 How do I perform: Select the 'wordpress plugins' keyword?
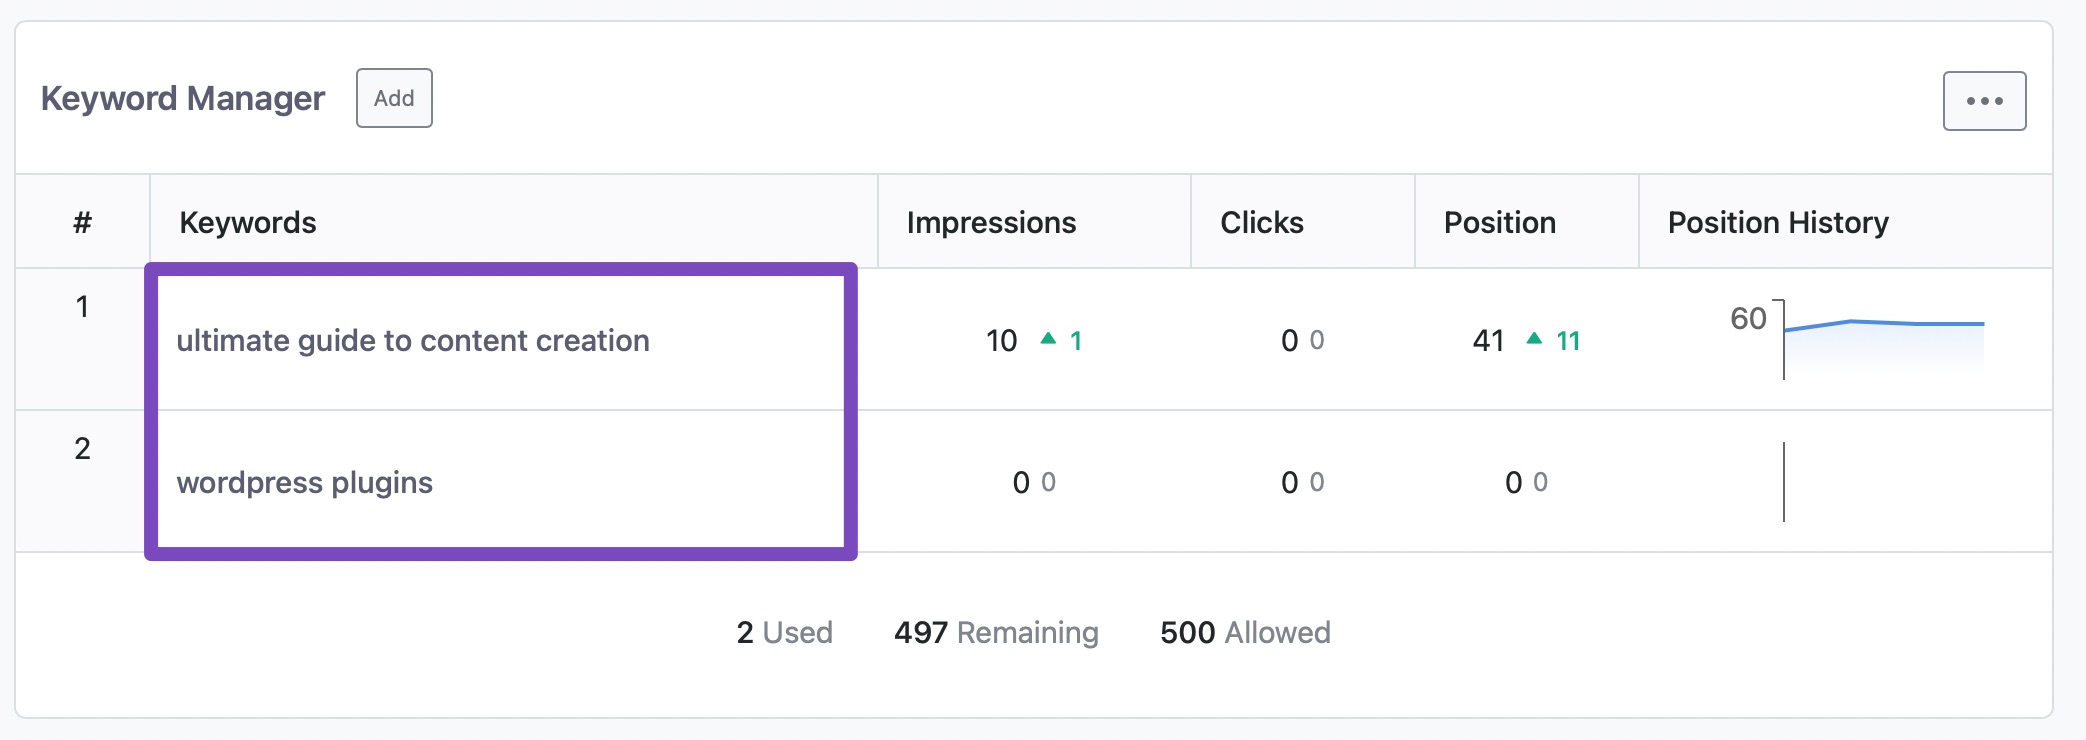305,483
